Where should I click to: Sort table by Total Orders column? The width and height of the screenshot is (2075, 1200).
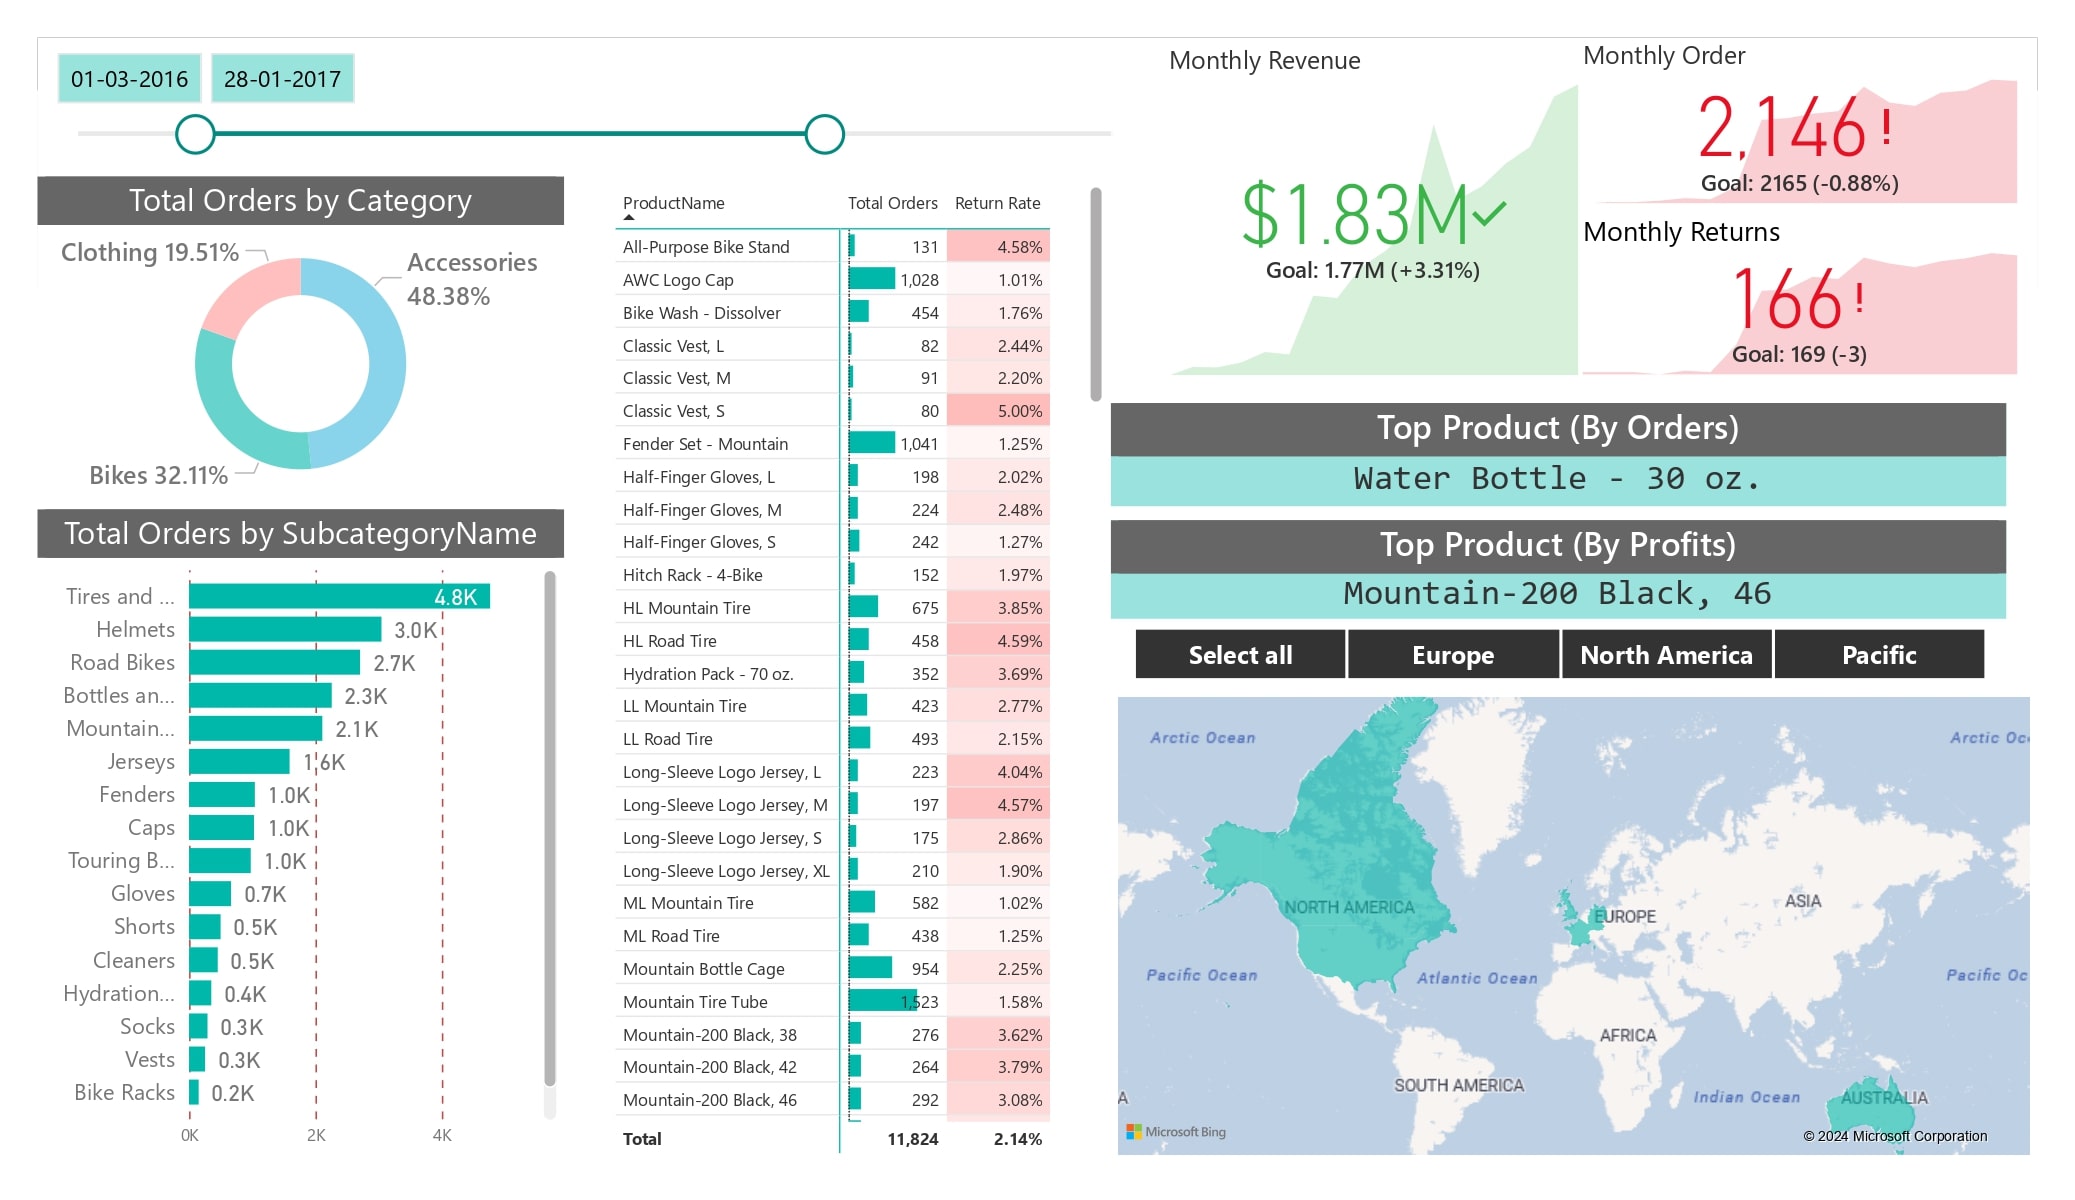[x=892, y=203]
